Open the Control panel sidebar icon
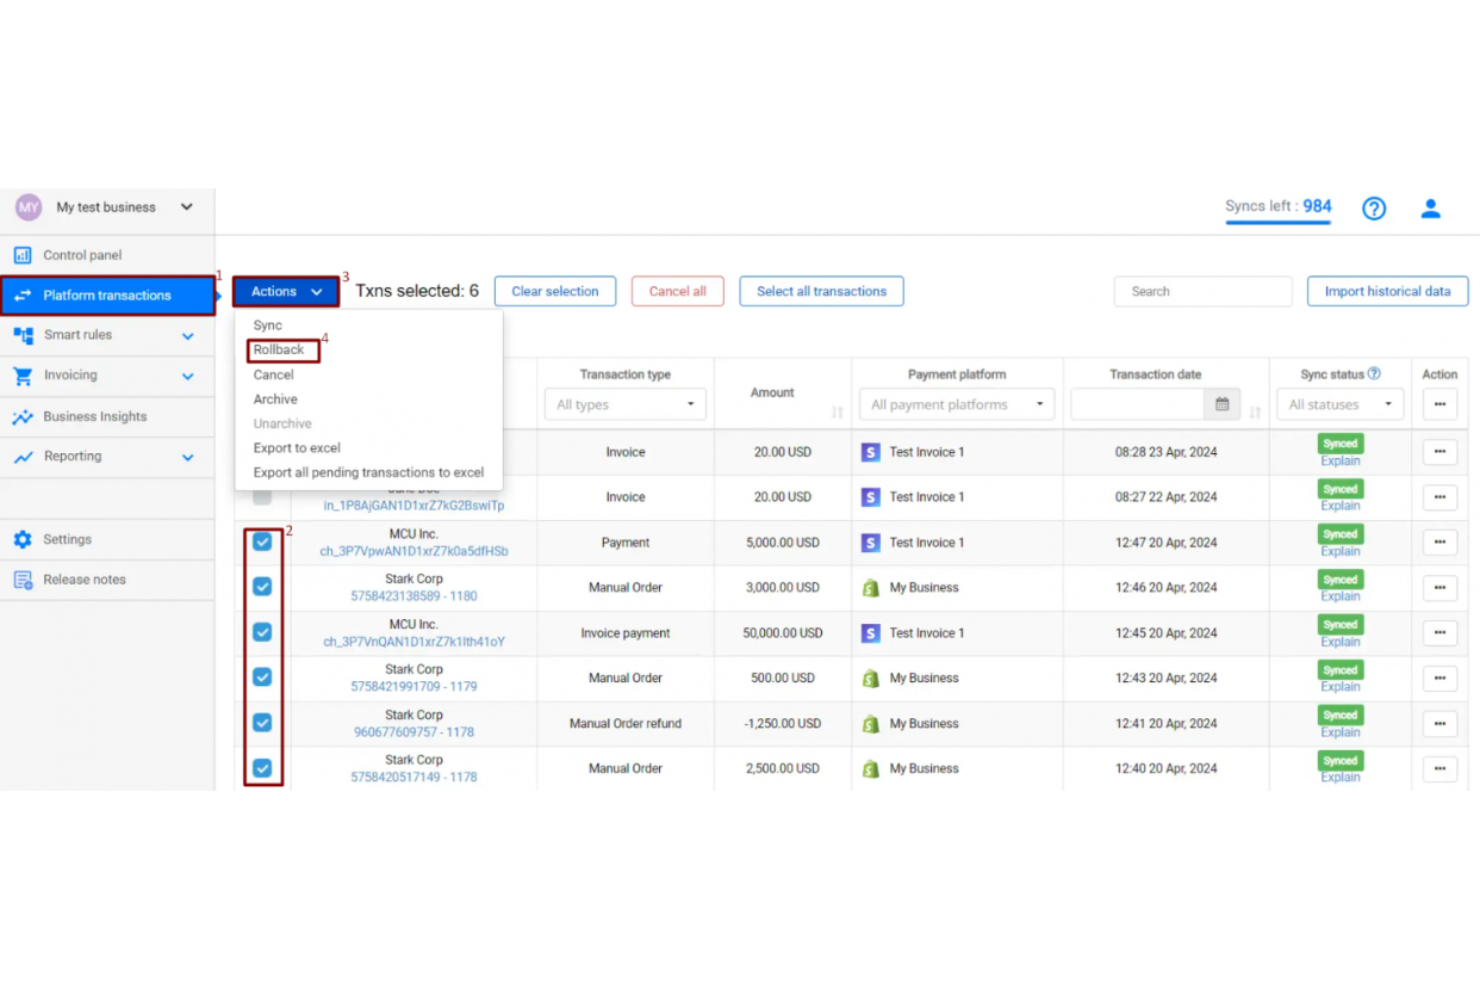 [24, 255]
